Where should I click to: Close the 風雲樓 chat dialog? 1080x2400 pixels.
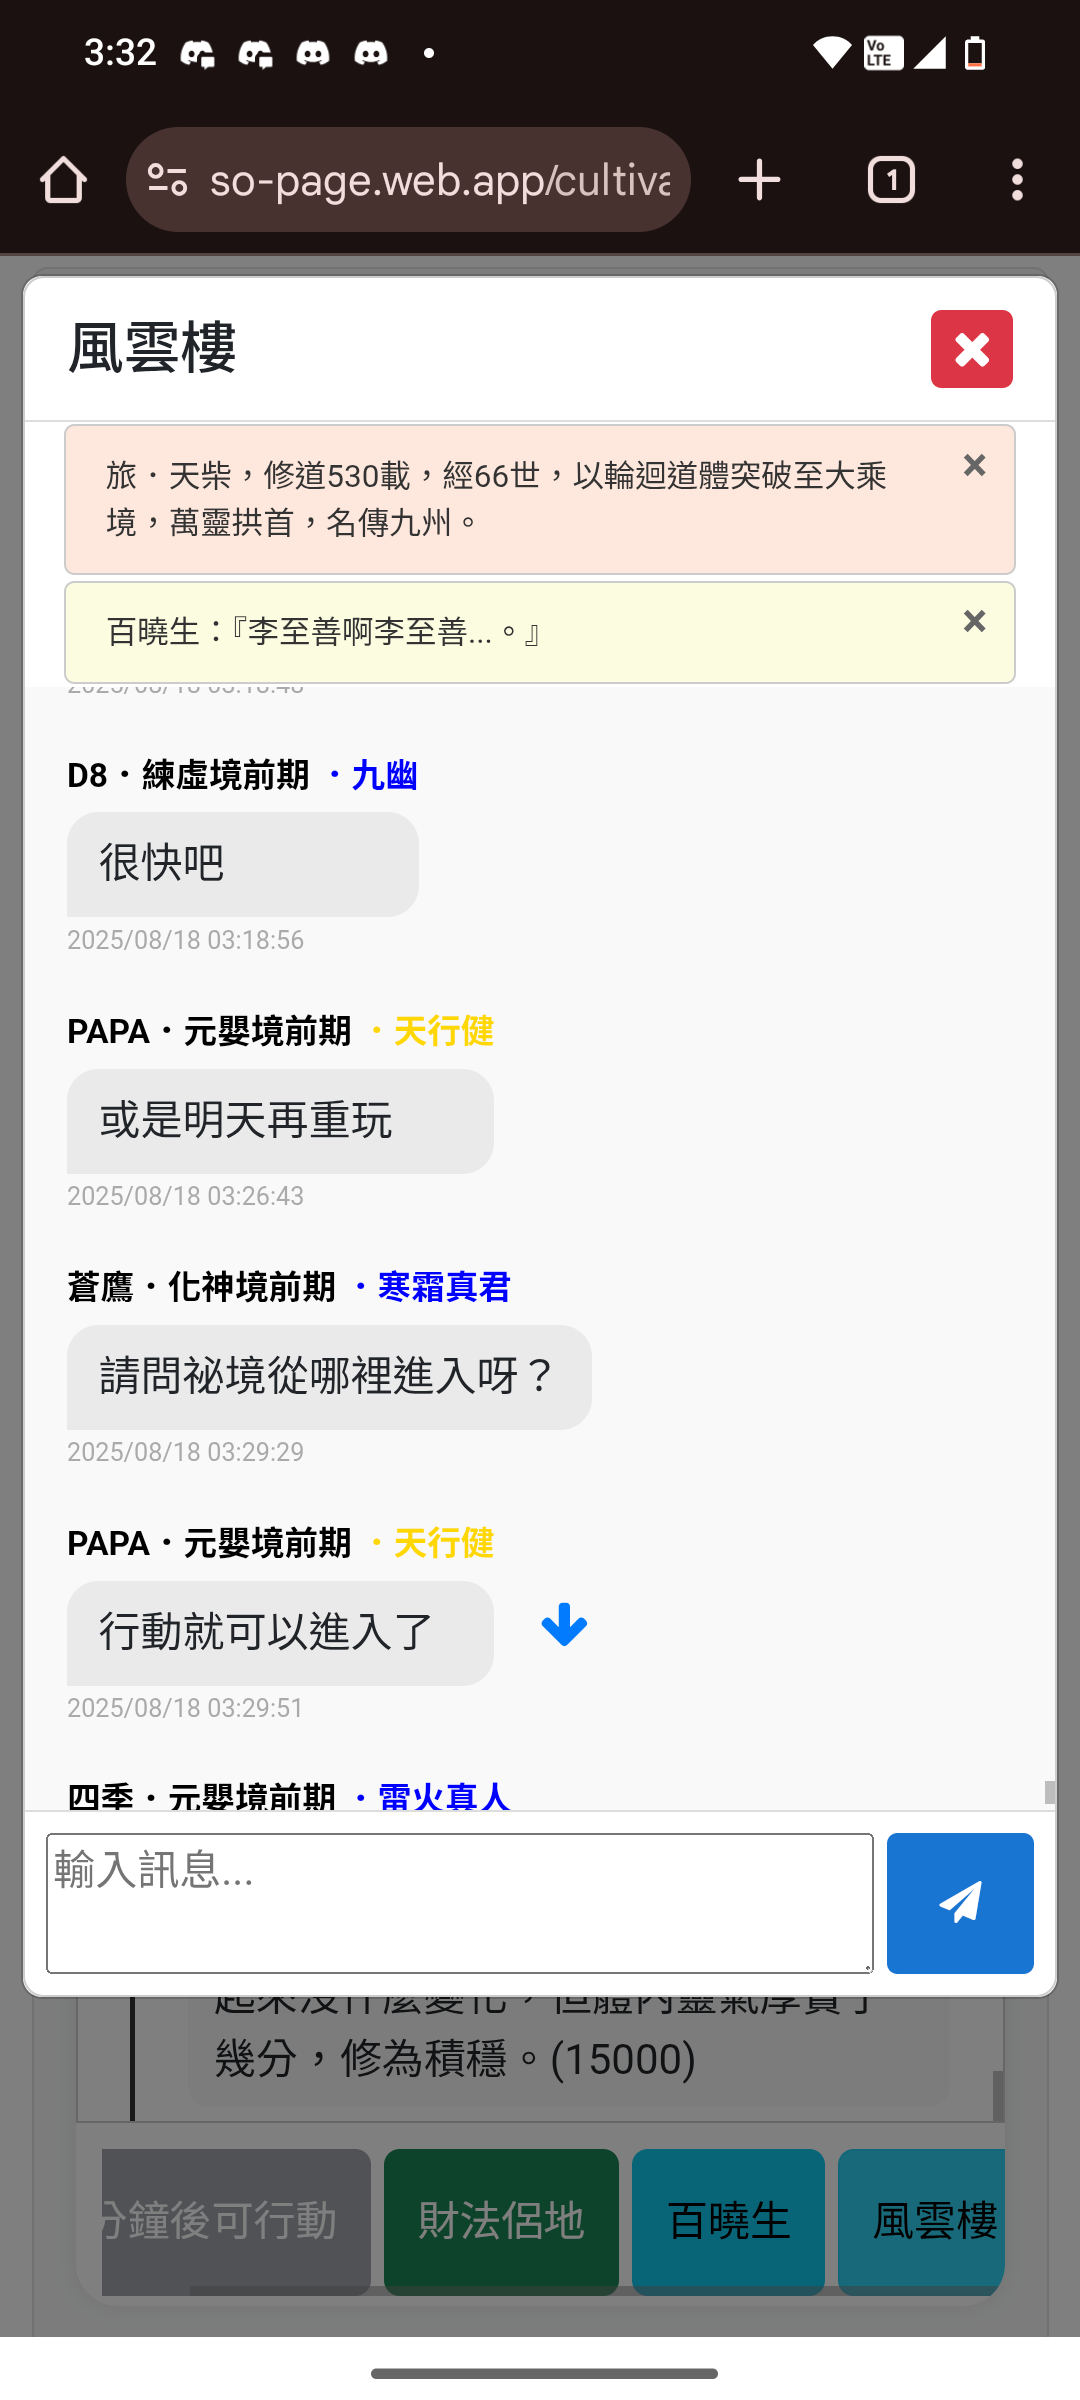coord(971,349)
